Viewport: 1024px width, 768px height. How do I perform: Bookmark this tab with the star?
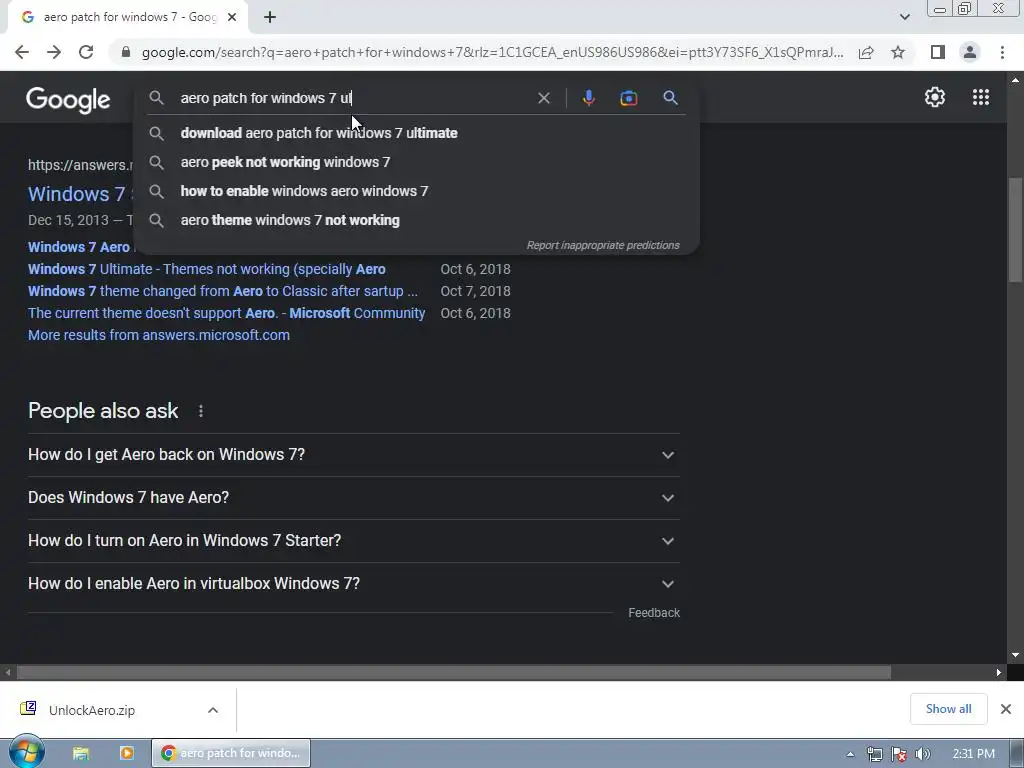[x=898, y=52]
